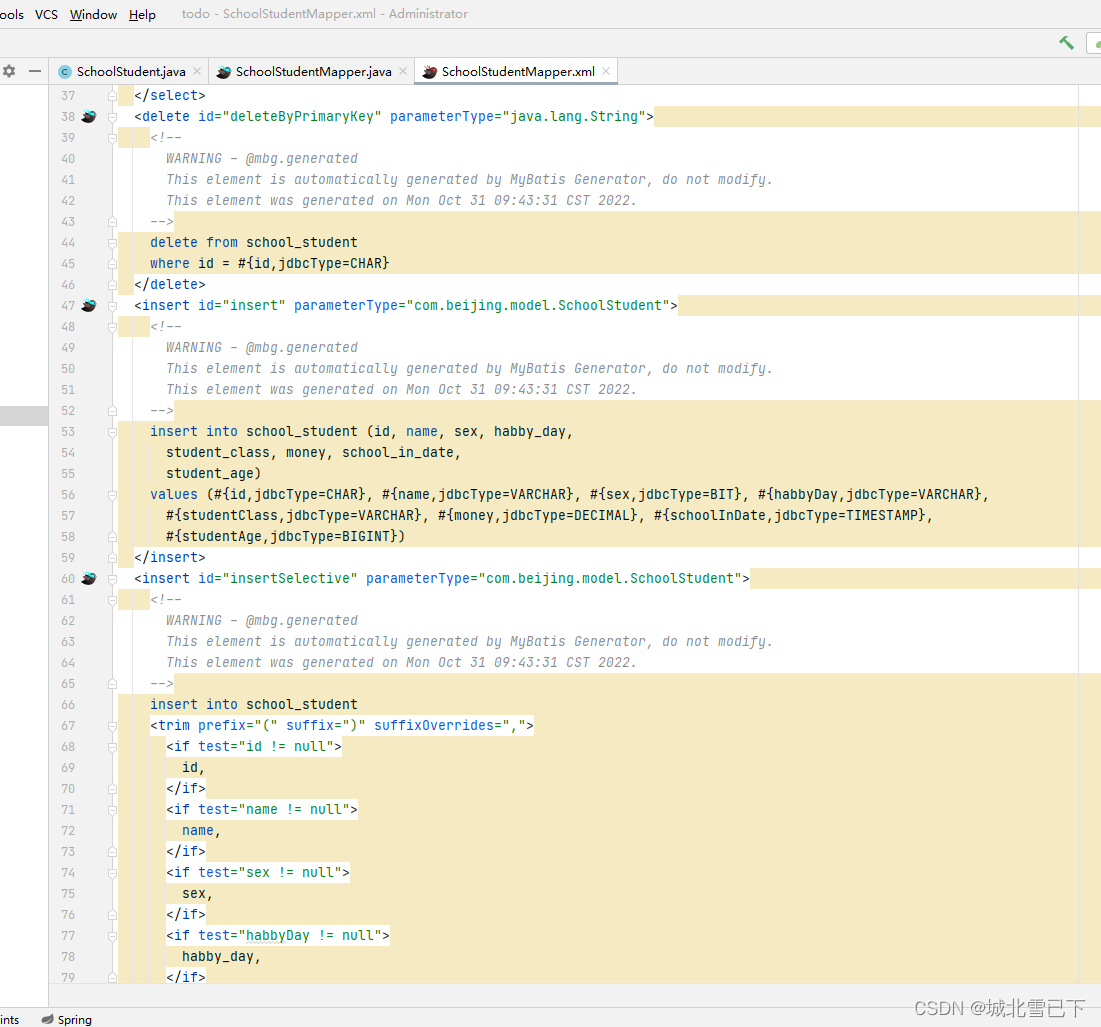The image size is (1101, 1027).
Task: Click the green run icon in the top-right toolbar
Action: click(x=1096, y=44)
